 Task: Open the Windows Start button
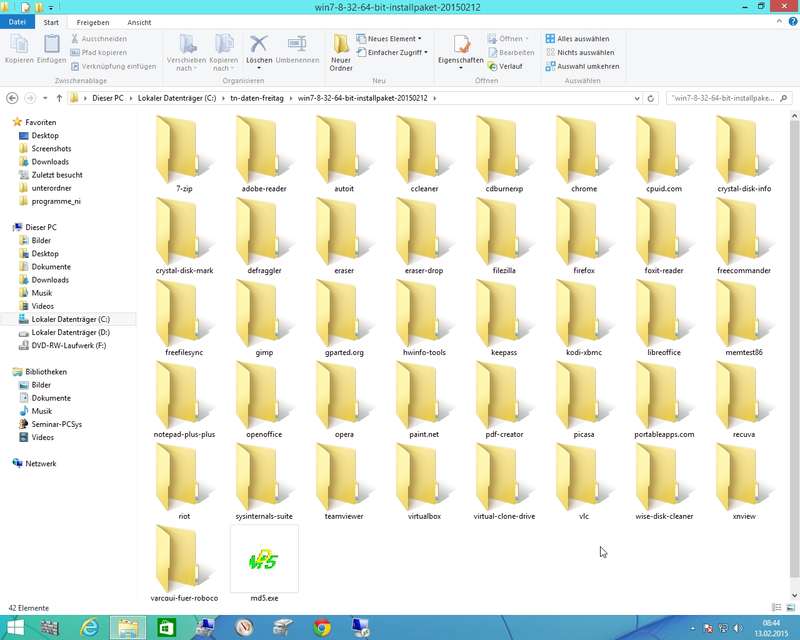tap(15, 628)
